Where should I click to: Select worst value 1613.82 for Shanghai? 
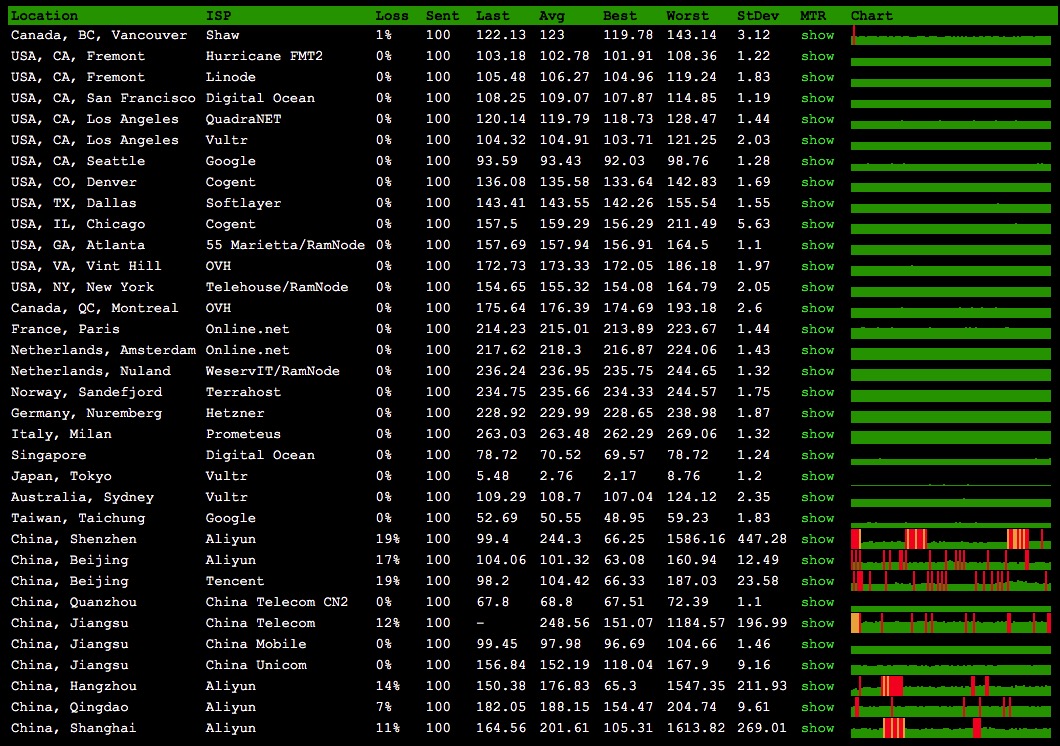click(696, 728)
